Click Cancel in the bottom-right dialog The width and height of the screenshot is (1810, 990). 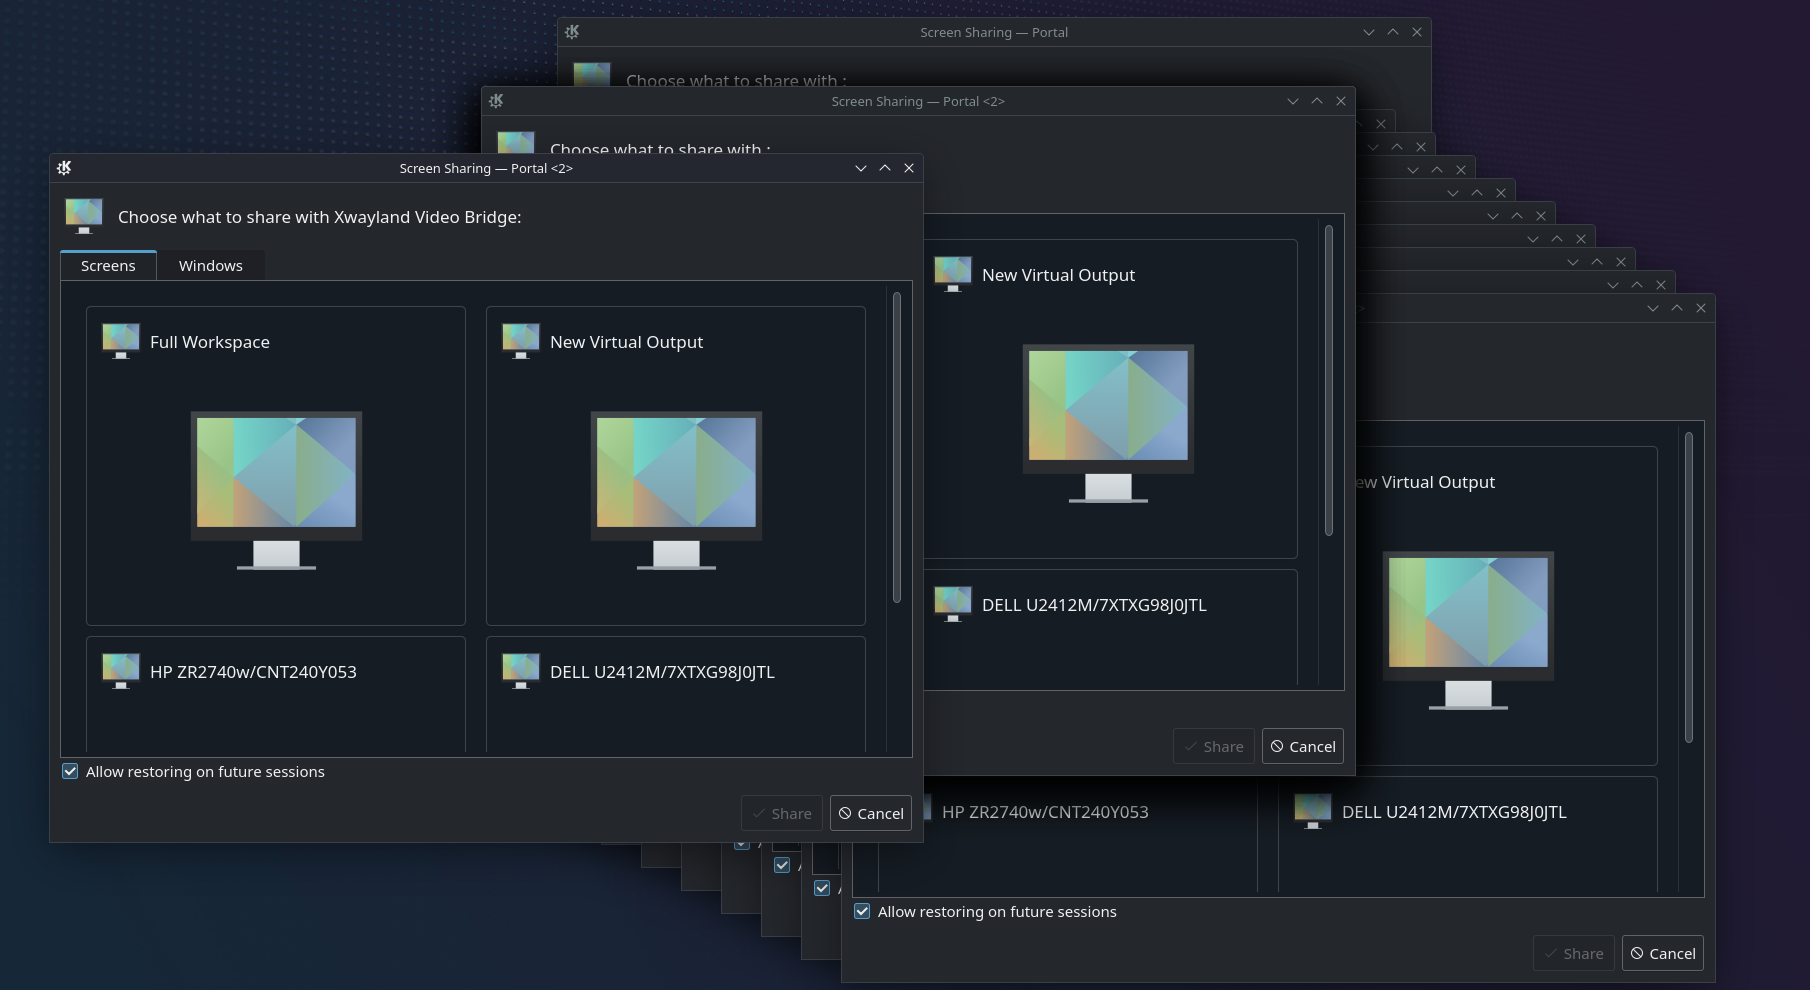[1662, 954]
